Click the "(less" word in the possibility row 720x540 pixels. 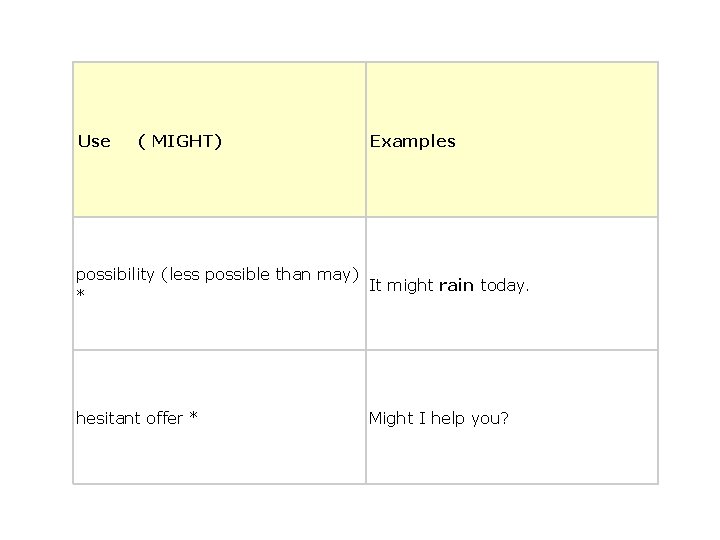pos(180,275)
